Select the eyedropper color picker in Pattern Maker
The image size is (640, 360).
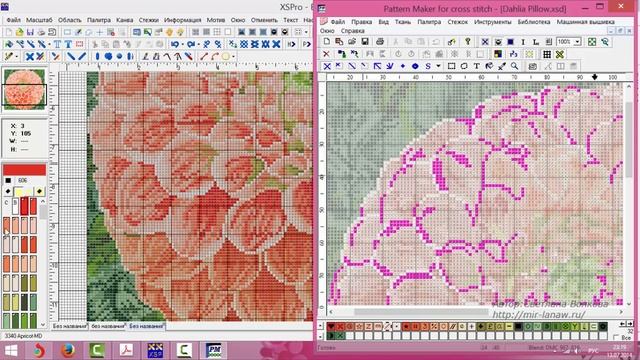pyautogui.click(x=502, y=66)
